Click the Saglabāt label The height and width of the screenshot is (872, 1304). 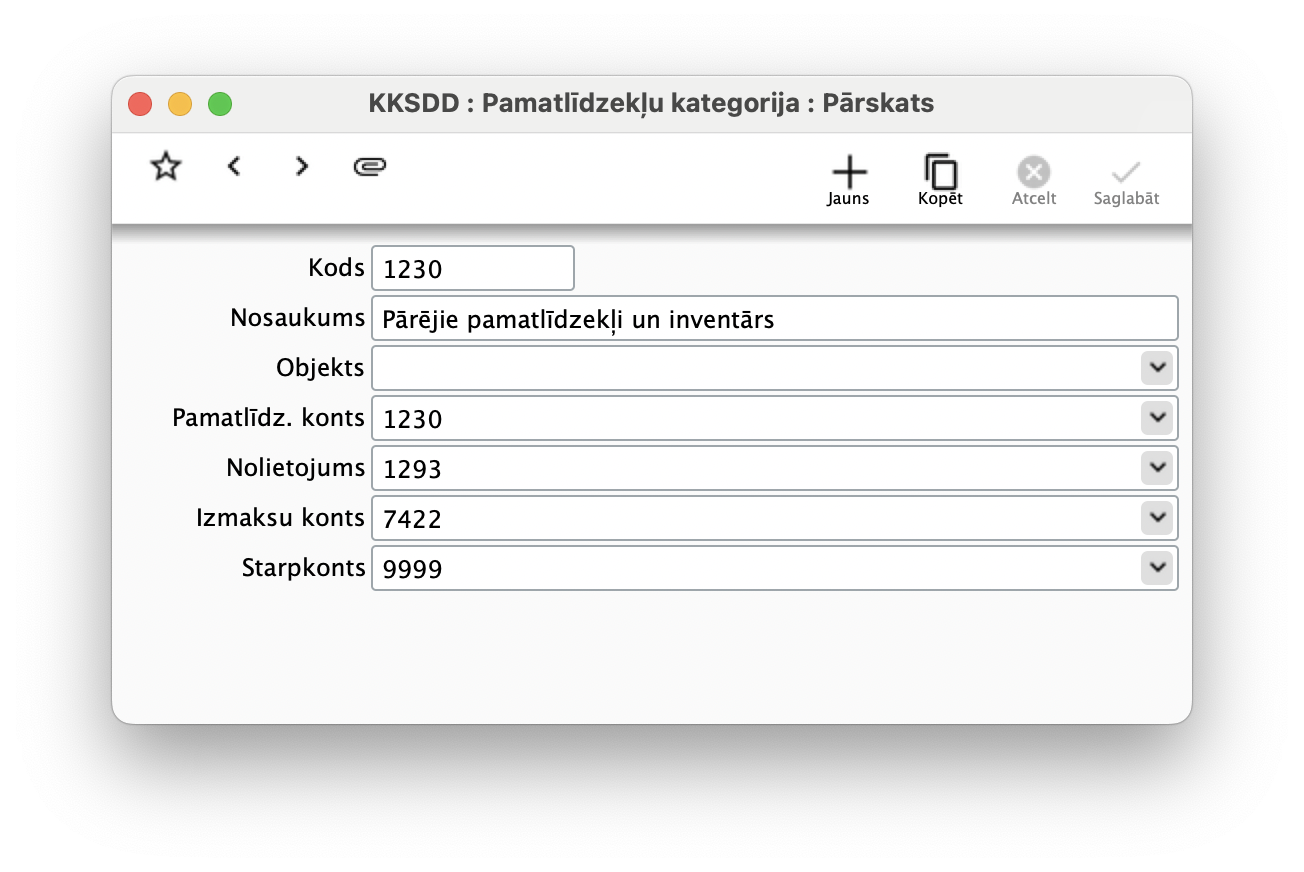1126,198
